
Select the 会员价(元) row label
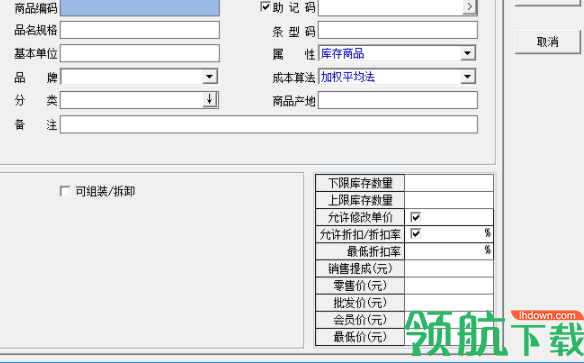point(360,320)
